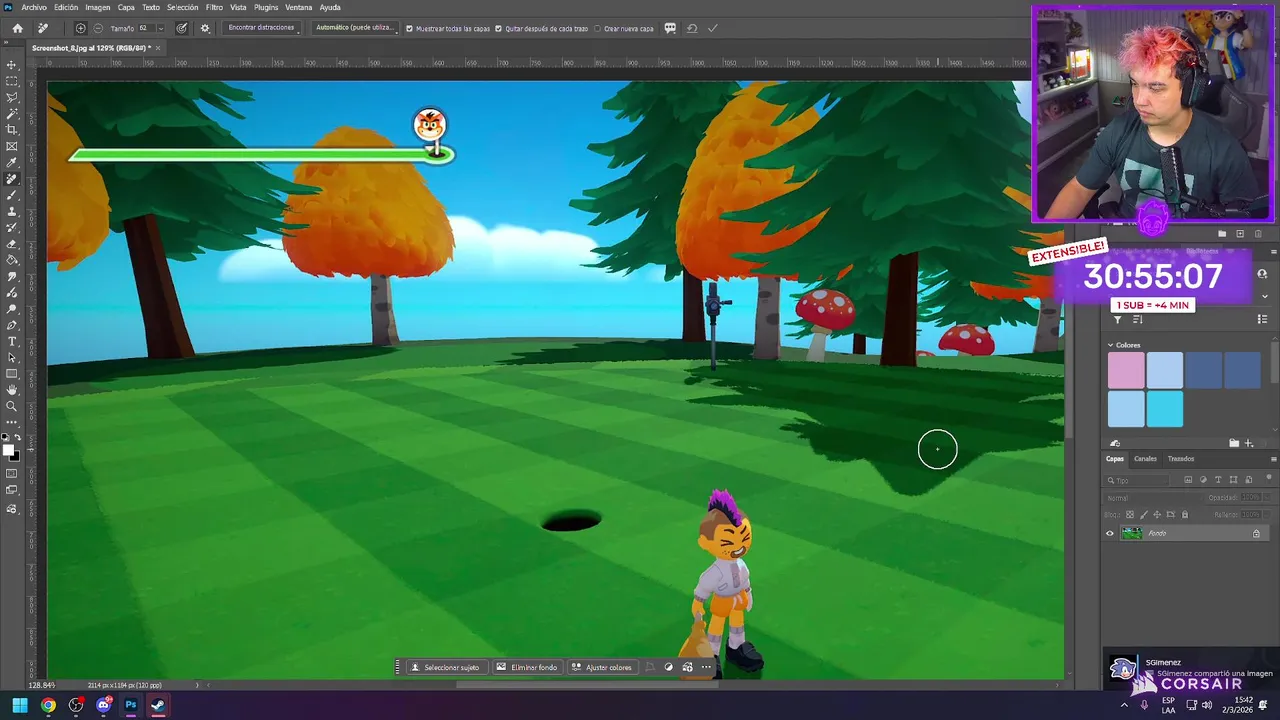Collapse the Colores group

[1110, 345]
